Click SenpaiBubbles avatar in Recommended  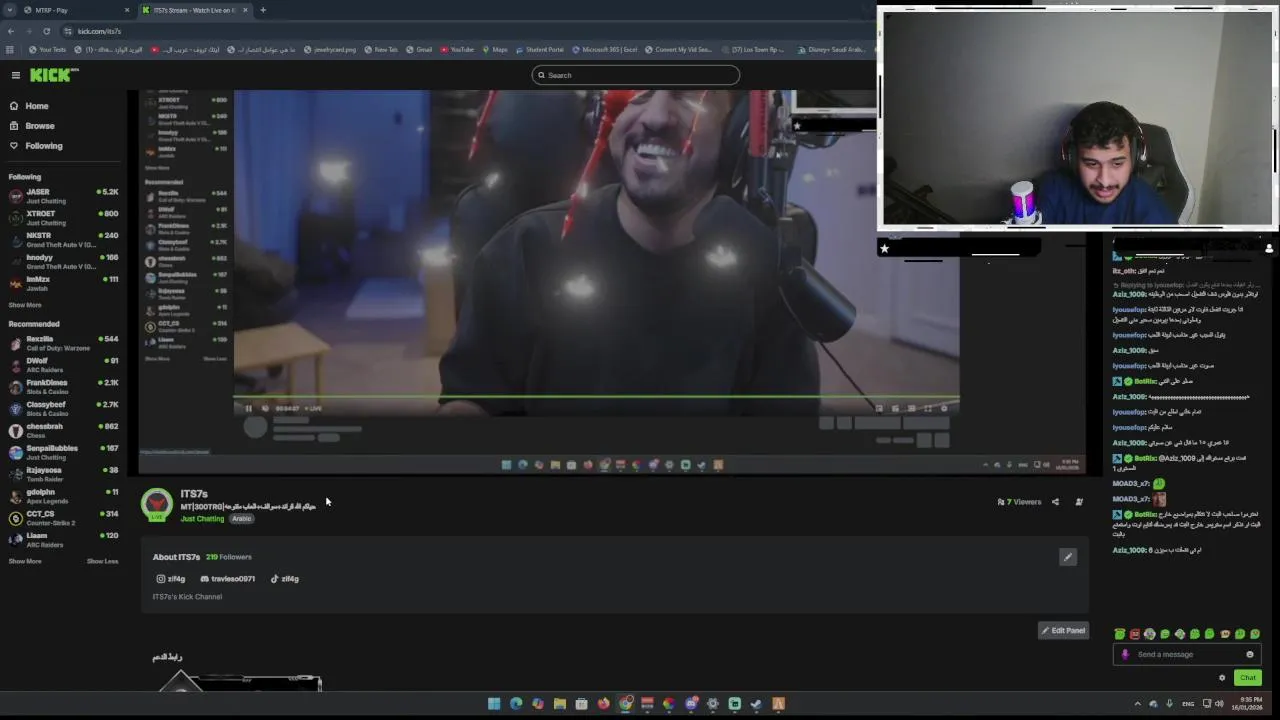[16, 452]
